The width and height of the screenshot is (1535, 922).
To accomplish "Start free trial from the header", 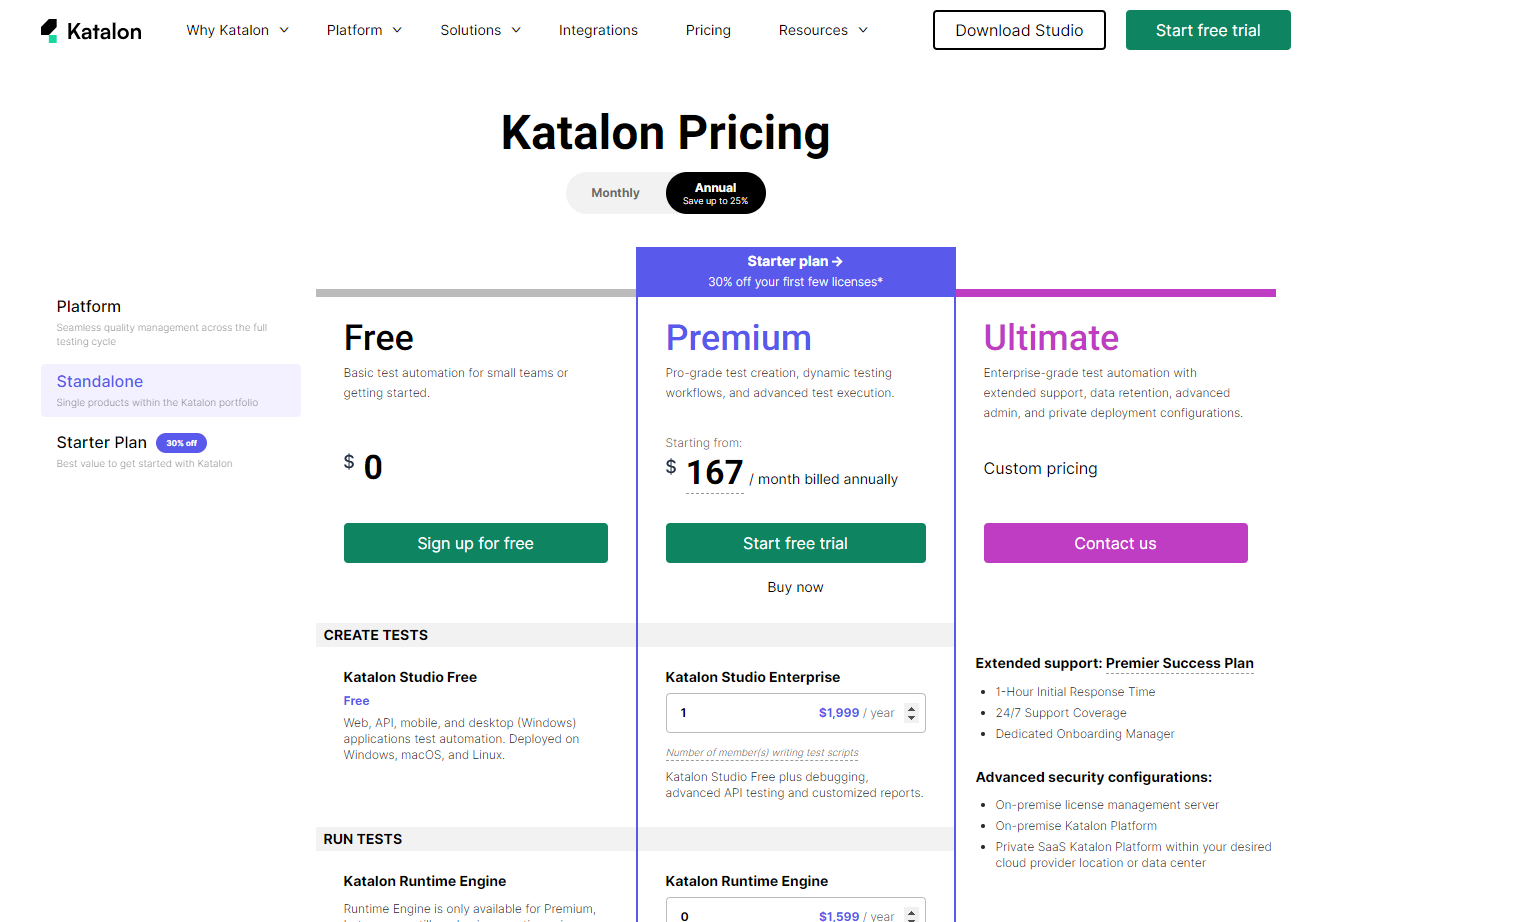I will (x=1207, y=30).
